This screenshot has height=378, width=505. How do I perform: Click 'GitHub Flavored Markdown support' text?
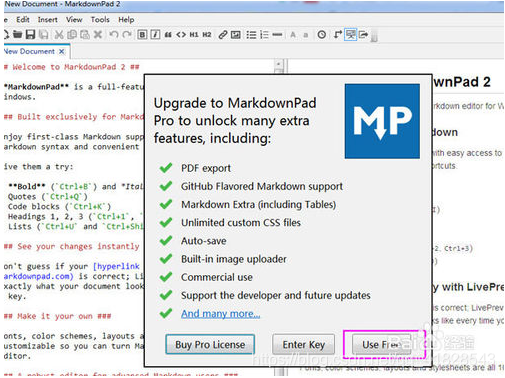coord(262,186)
